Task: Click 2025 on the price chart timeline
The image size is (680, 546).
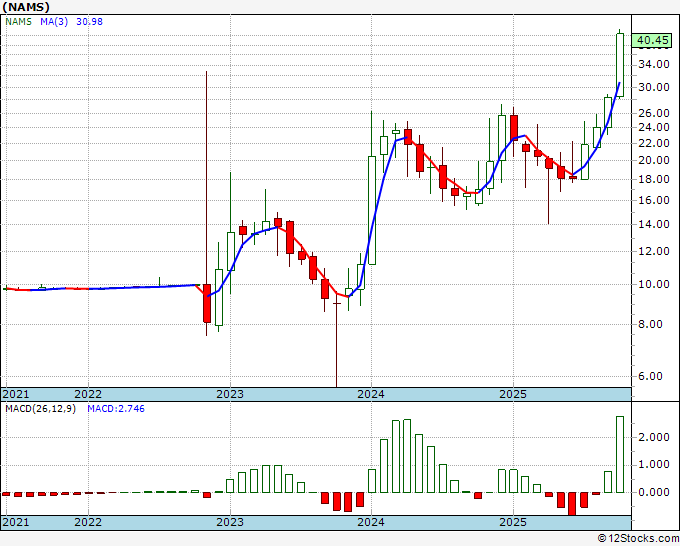Action: tap(513, 394)
